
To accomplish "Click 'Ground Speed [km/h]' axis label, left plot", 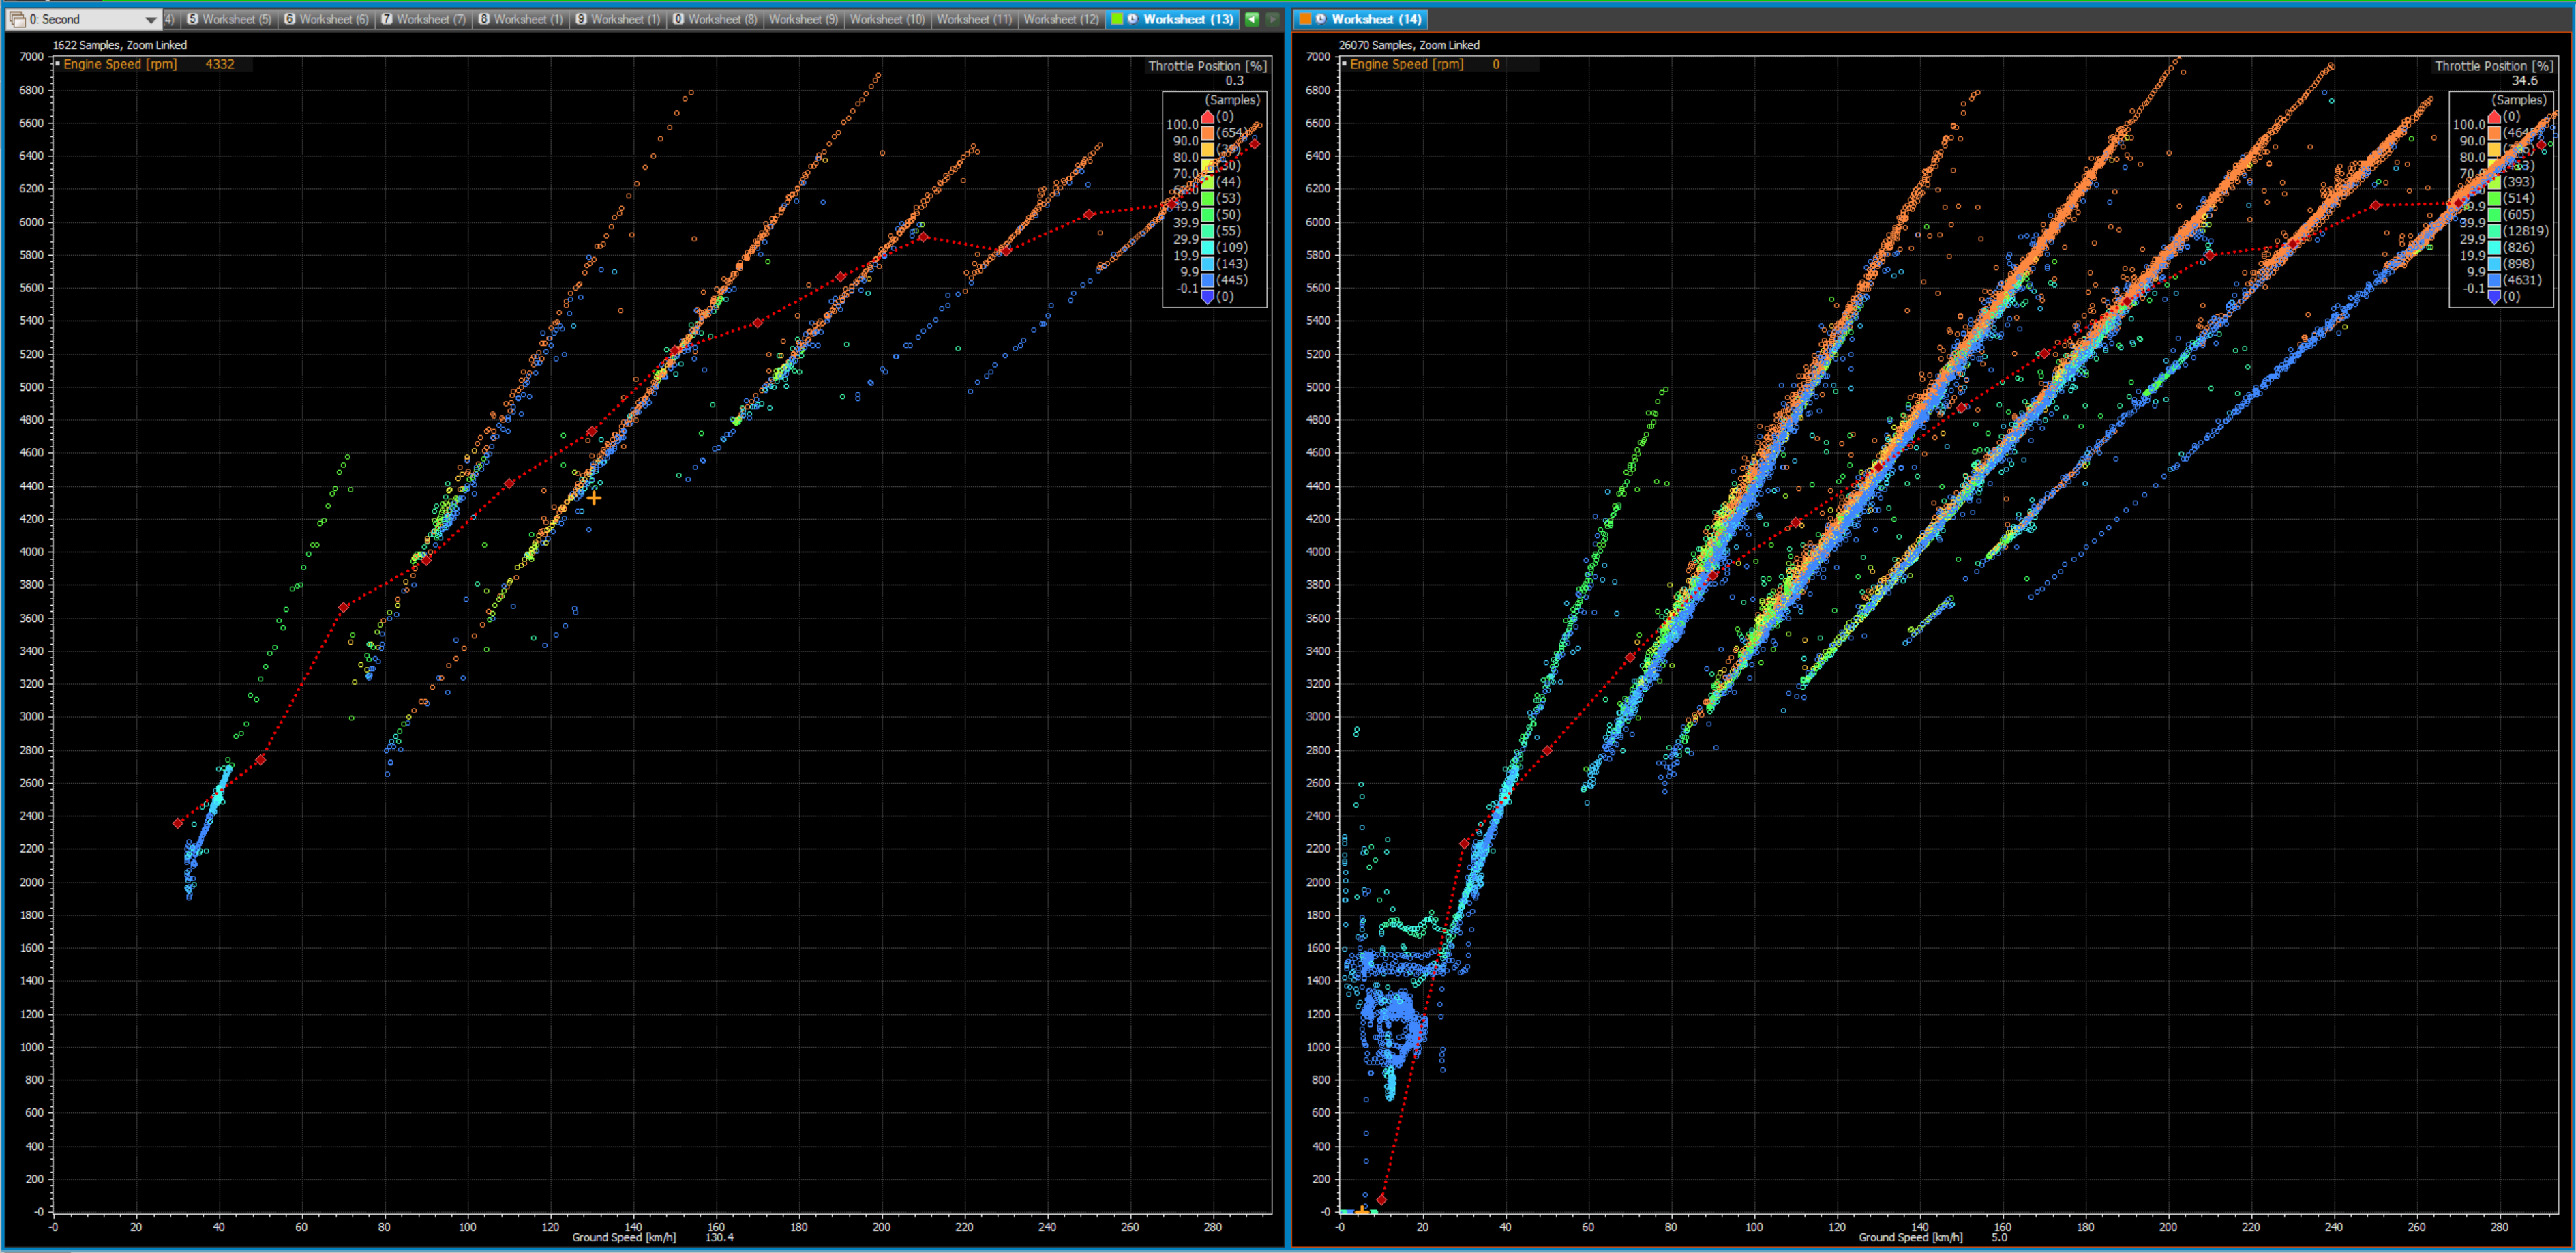I will pos(624,1237).
